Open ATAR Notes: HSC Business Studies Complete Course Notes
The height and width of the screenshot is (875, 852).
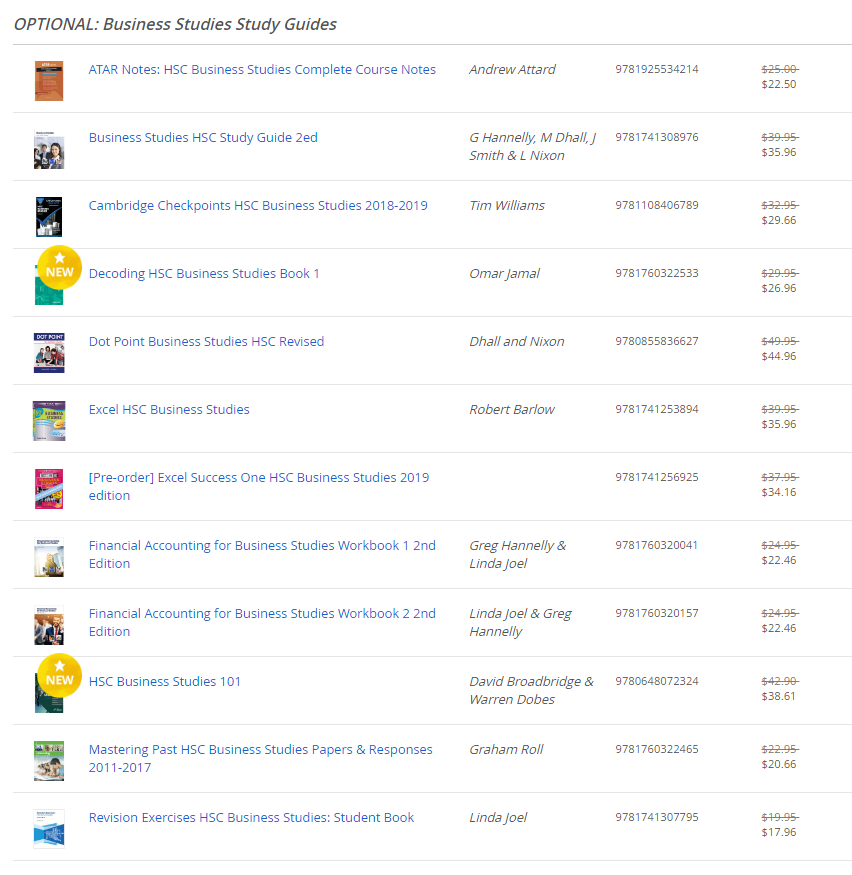tap(262, 70)
